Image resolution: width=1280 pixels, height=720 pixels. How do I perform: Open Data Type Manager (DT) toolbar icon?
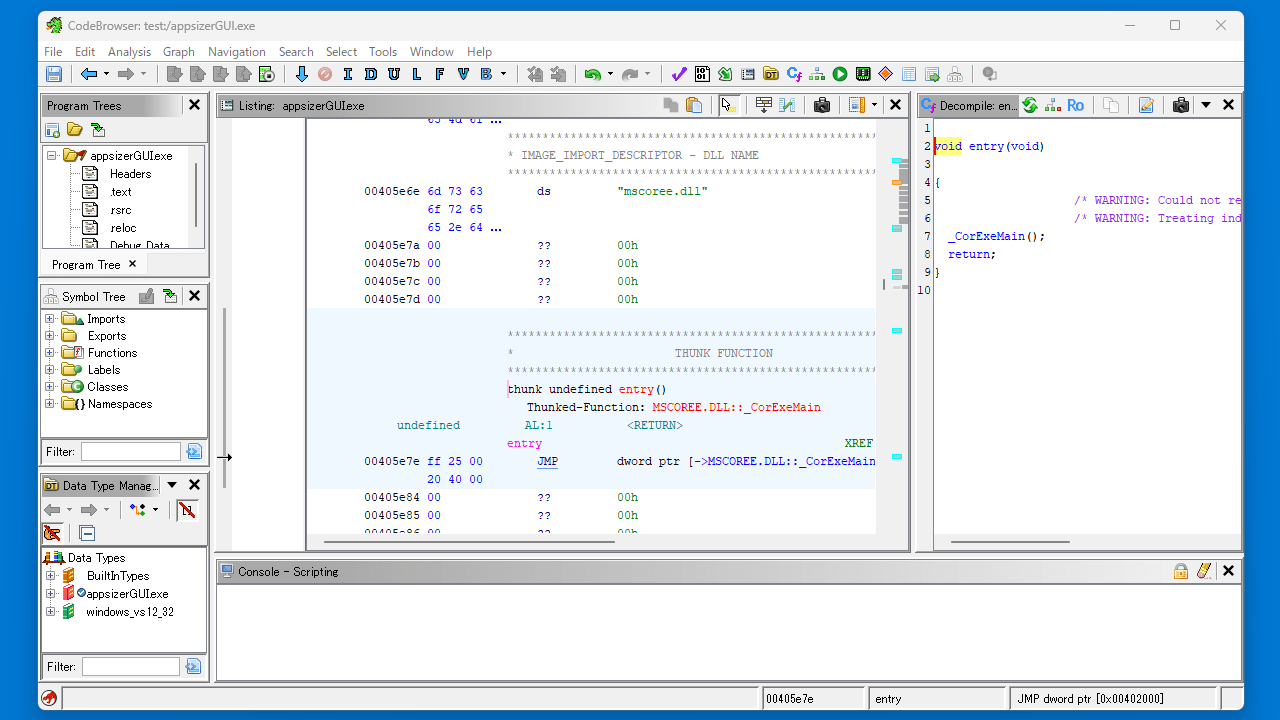click(x=771, y=74)
